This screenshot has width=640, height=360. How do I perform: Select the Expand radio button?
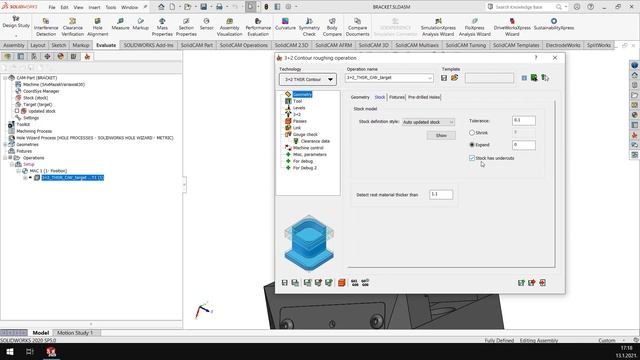click(x=472, y=144)
